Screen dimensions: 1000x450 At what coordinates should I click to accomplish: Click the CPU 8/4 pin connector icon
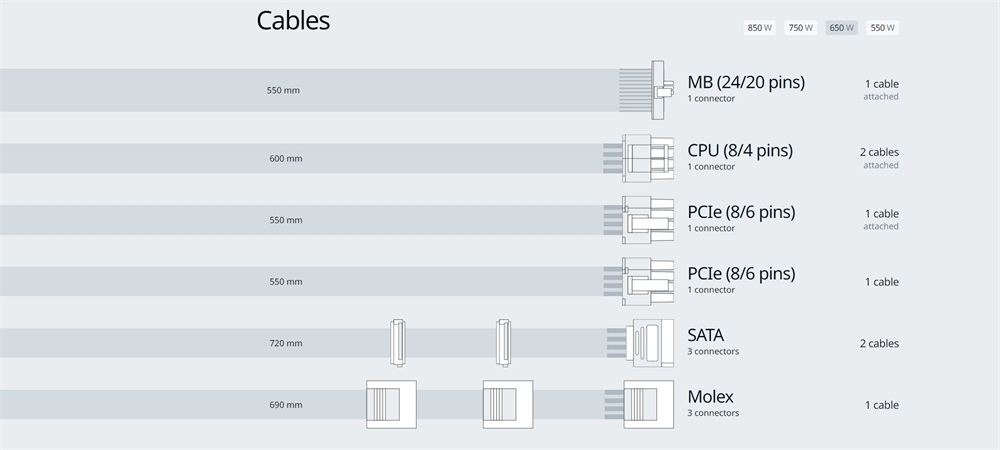(638, 158)
